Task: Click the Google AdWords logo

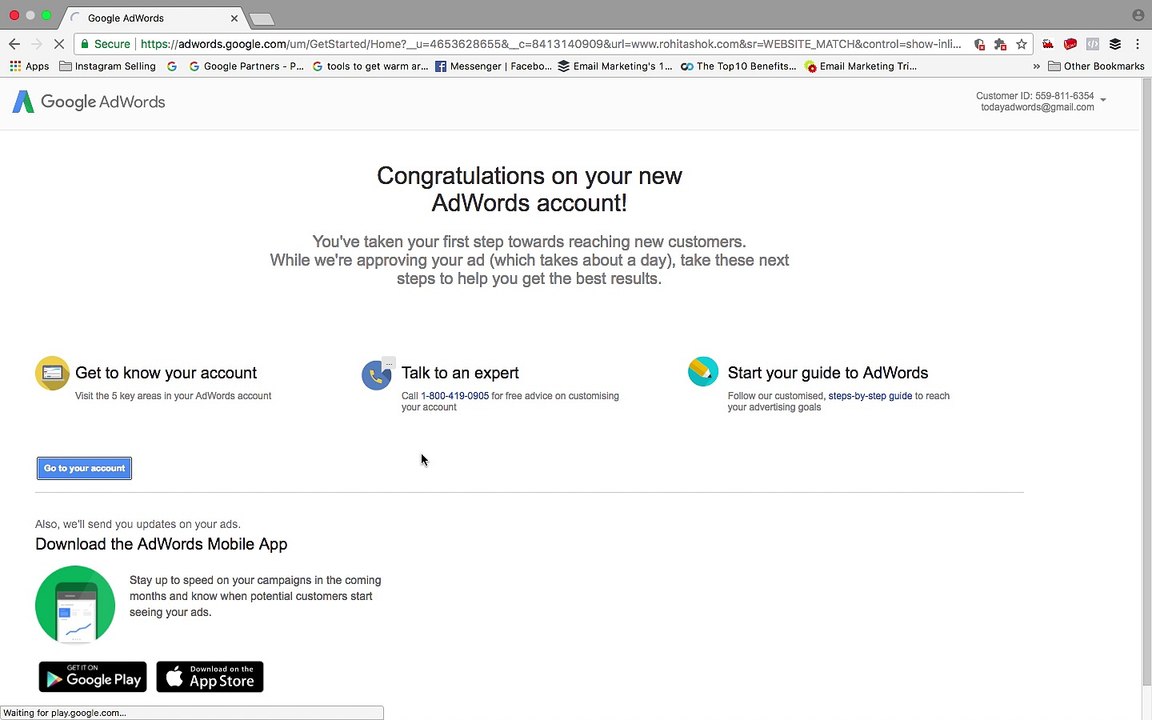Action: pos(89,101)
